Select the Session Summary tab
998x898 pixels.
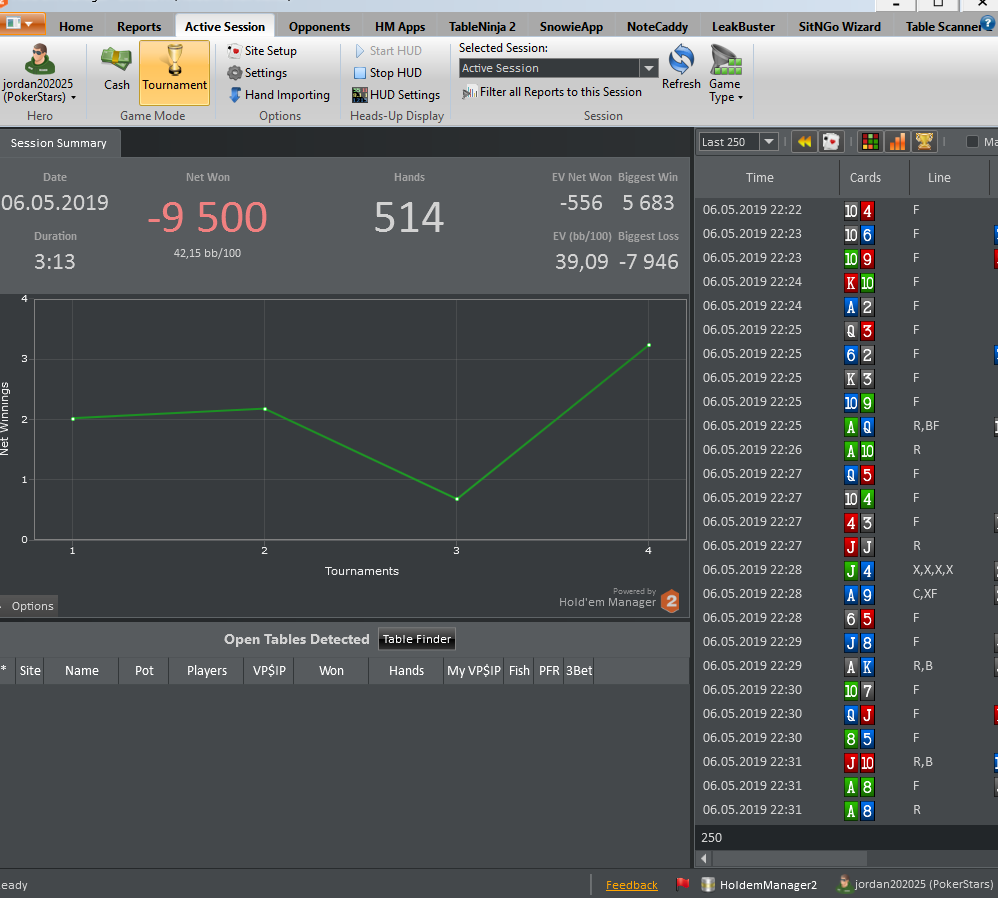[x=59, y=143]
